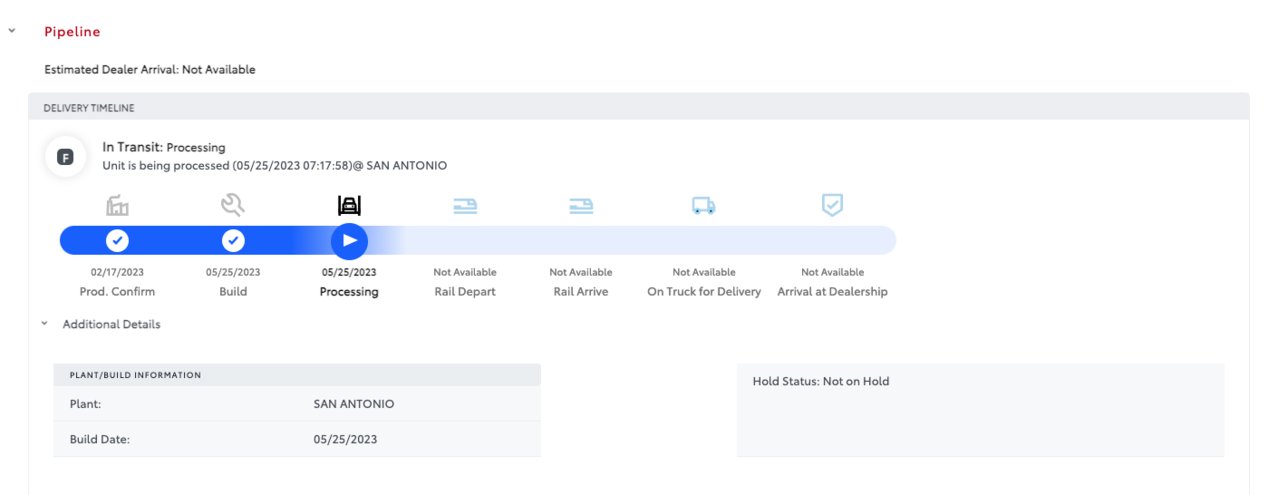This screenshot has width=1278, height=495.
Task: Click the Build wrench icon
Action: (233, 206)
